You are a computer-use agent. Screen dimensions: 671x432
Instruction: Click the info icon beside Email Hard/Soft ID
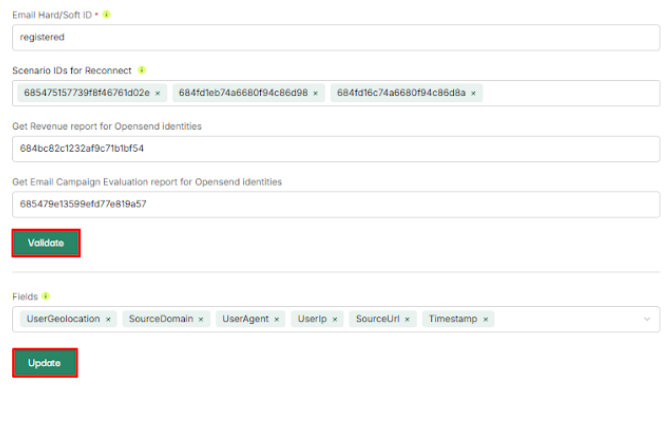coord(107,15)
